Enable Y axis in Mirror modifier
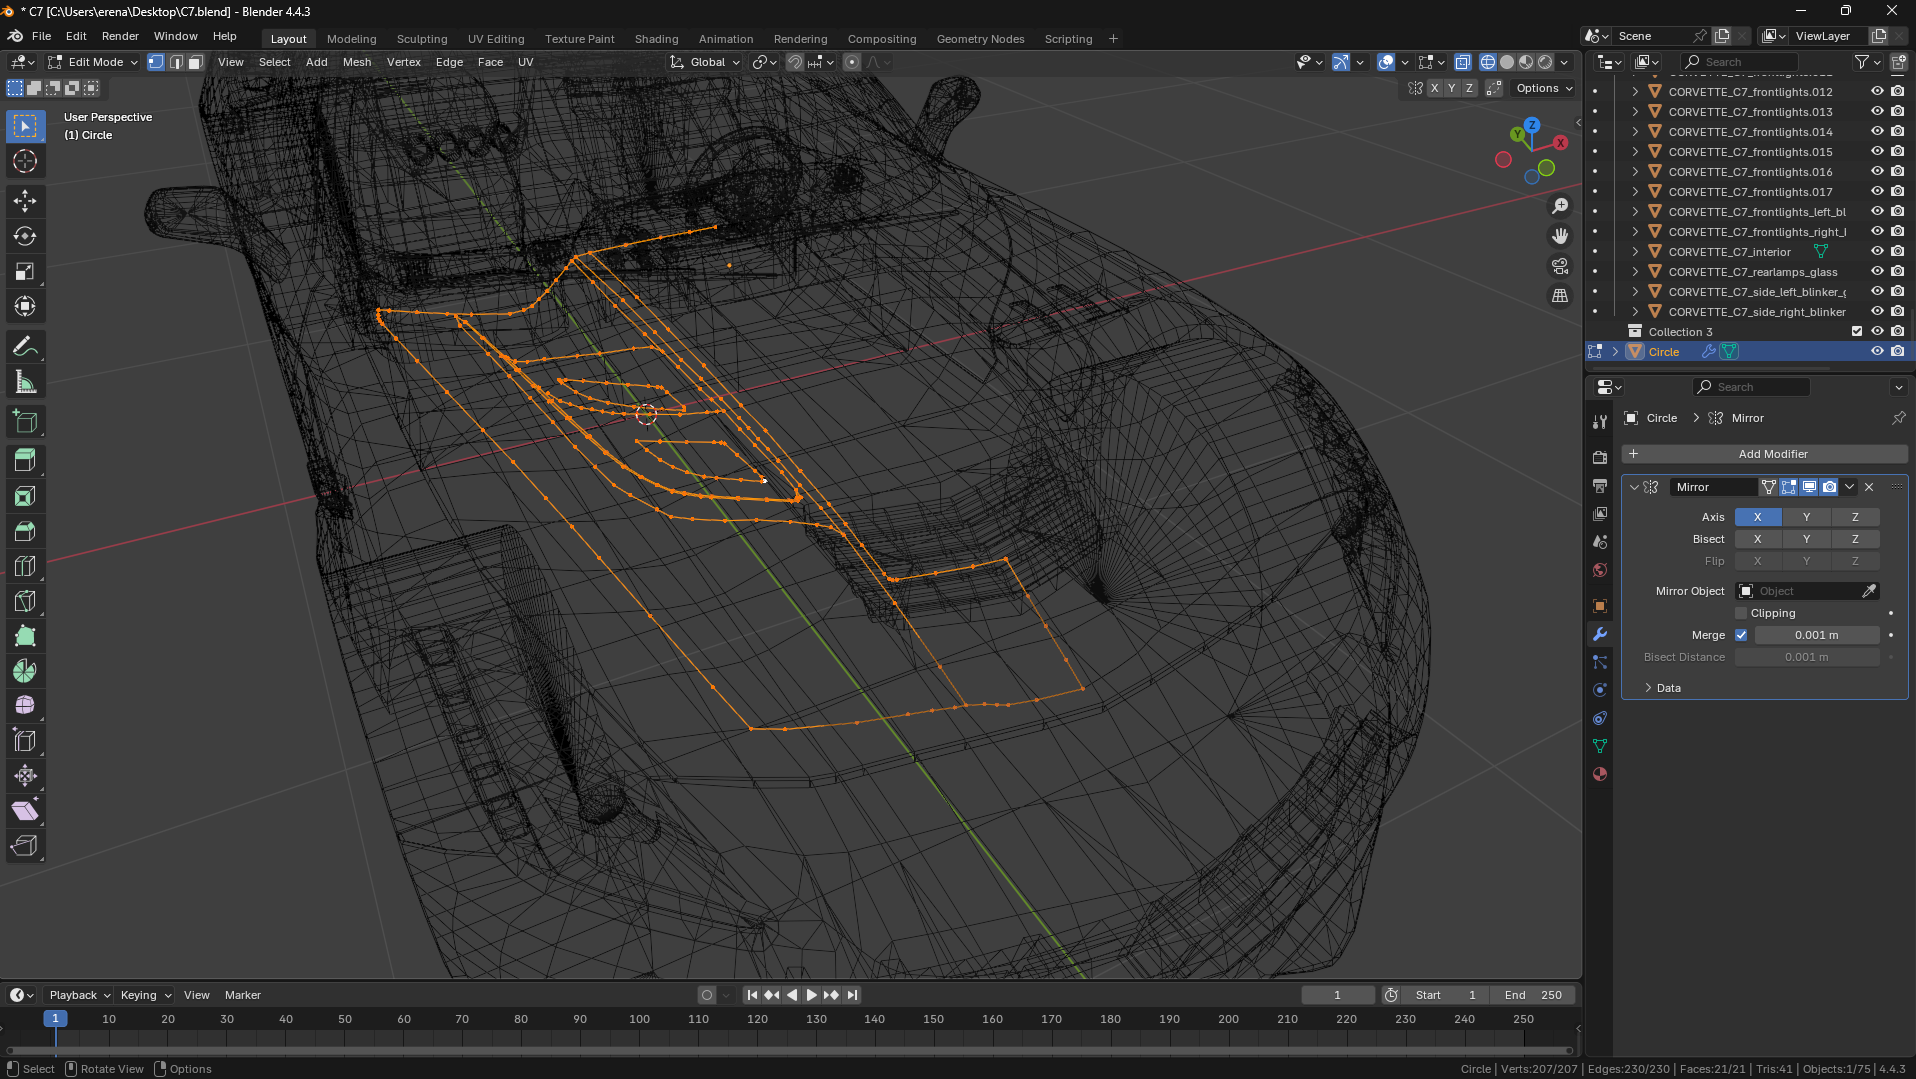1916x1079 pixels. [1806, 517]
